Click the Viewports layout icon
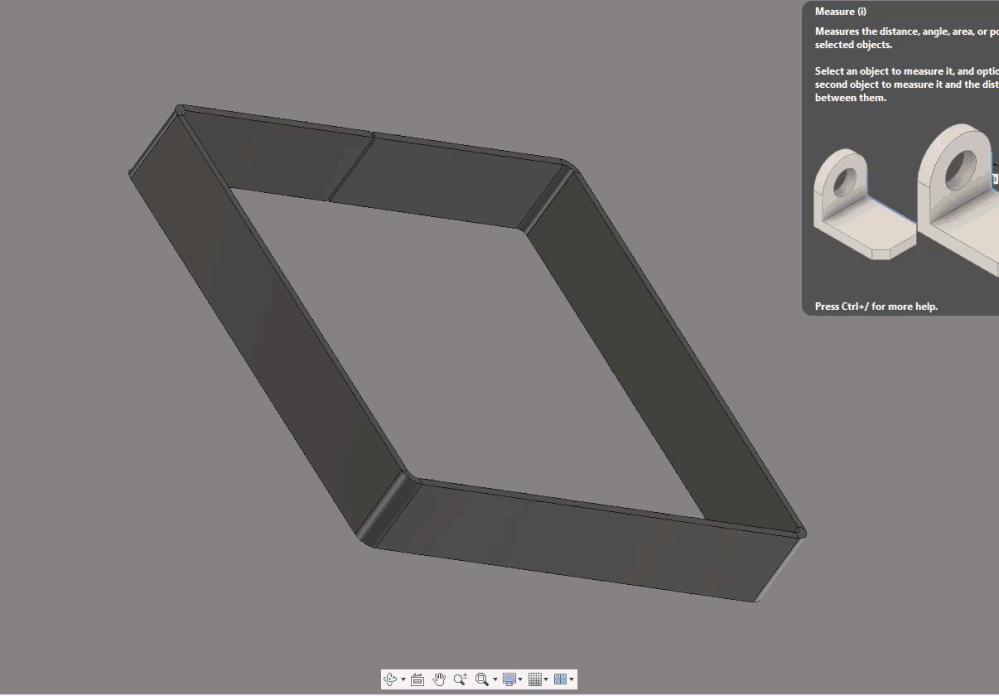Screen dimensions: 999x696 click(561, 679)
